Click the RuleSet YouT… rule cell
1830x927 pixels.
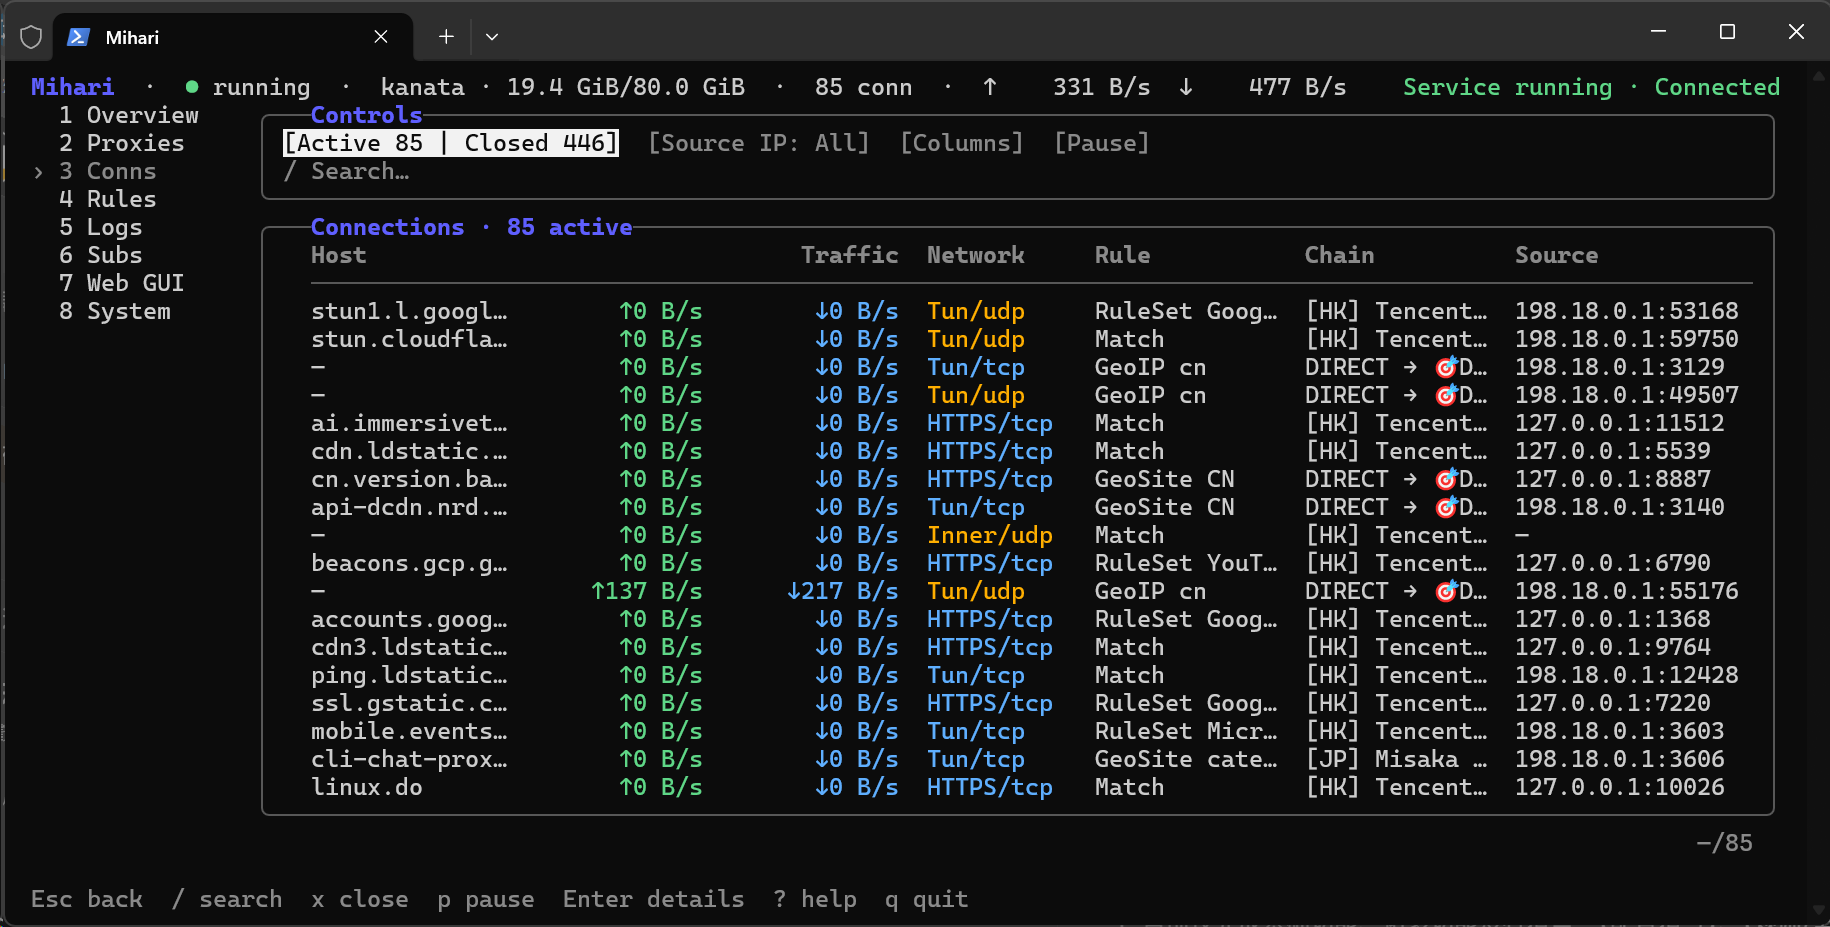pyautogui.click(x=1186, y=563)
